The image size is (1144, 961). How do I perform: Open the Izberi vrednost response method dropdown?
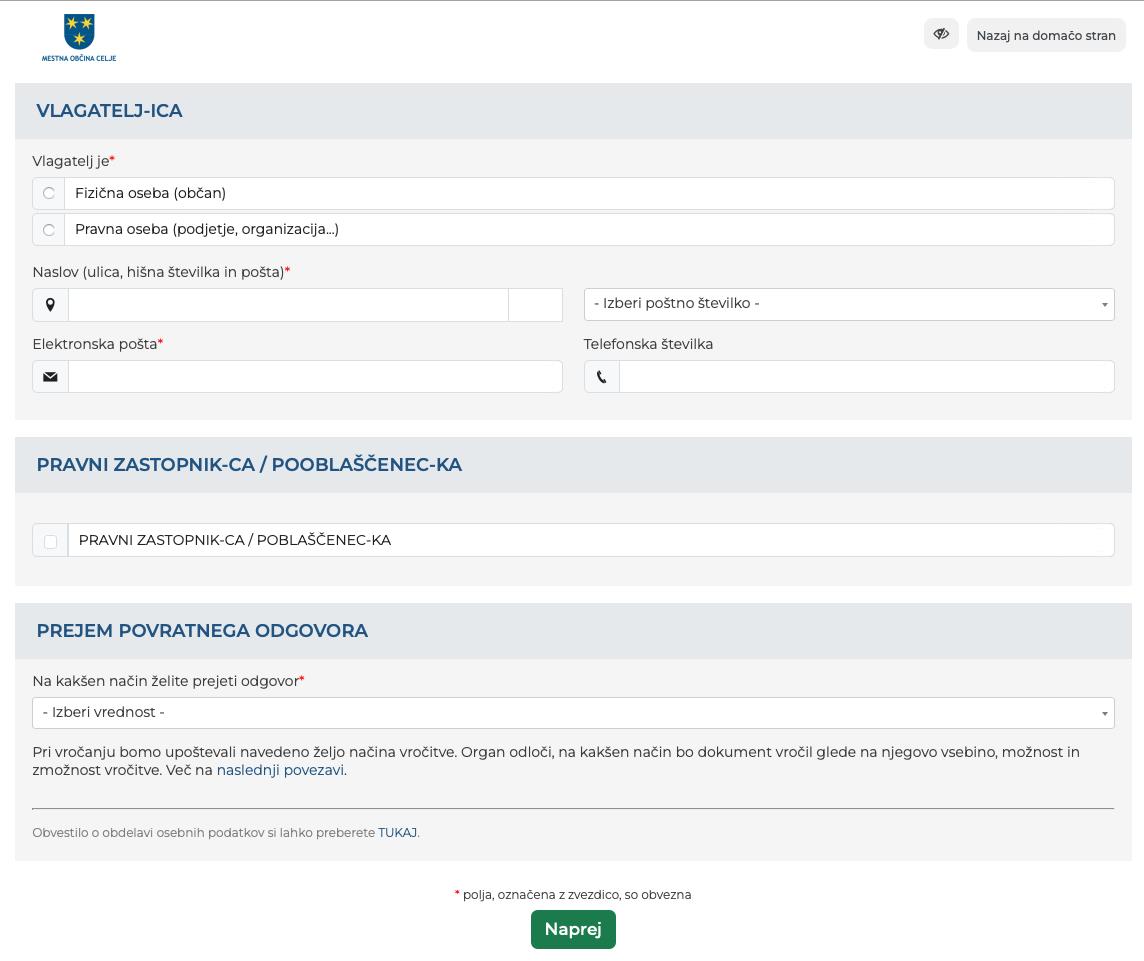click(x=573, y=713)
